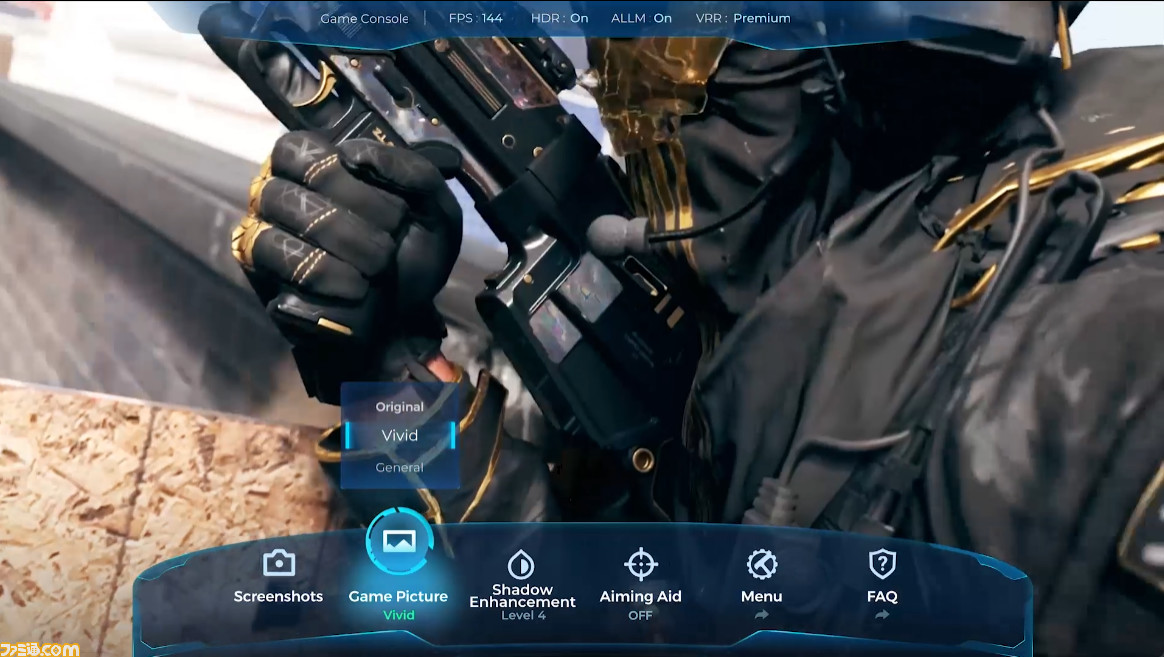Open Shadow Enhancement drop icon
This screenshot has width=1164, height=657.
(x=521, y=564)
